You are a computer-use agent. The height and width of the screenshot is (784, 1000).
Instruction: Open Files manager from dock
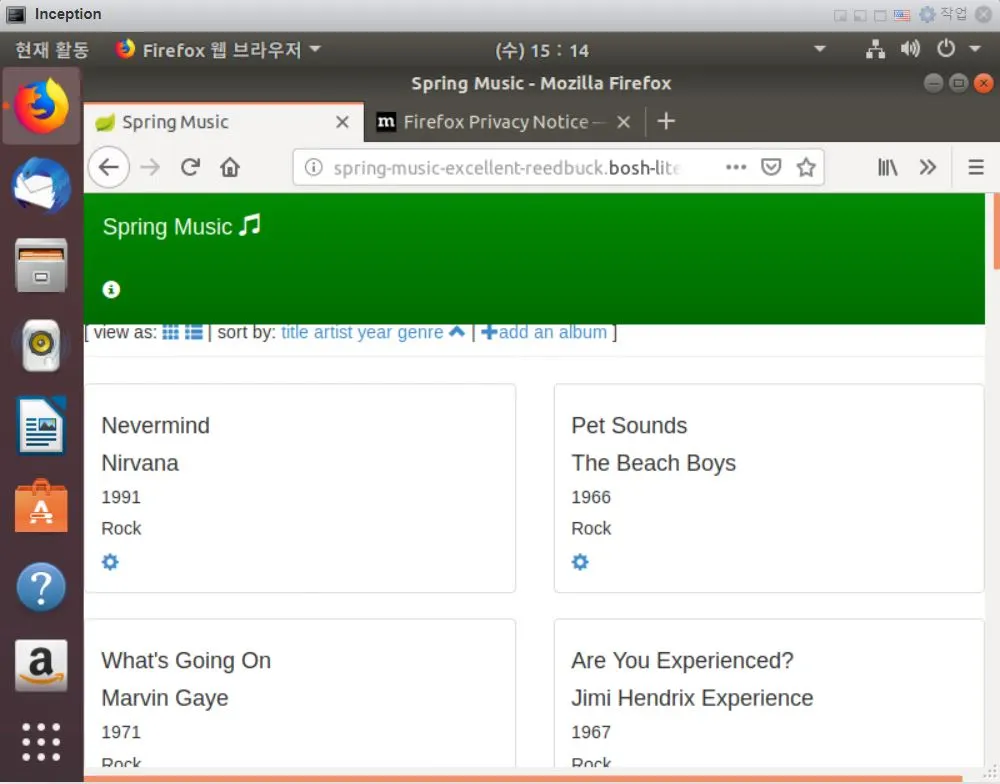click(x=41, y=265)
